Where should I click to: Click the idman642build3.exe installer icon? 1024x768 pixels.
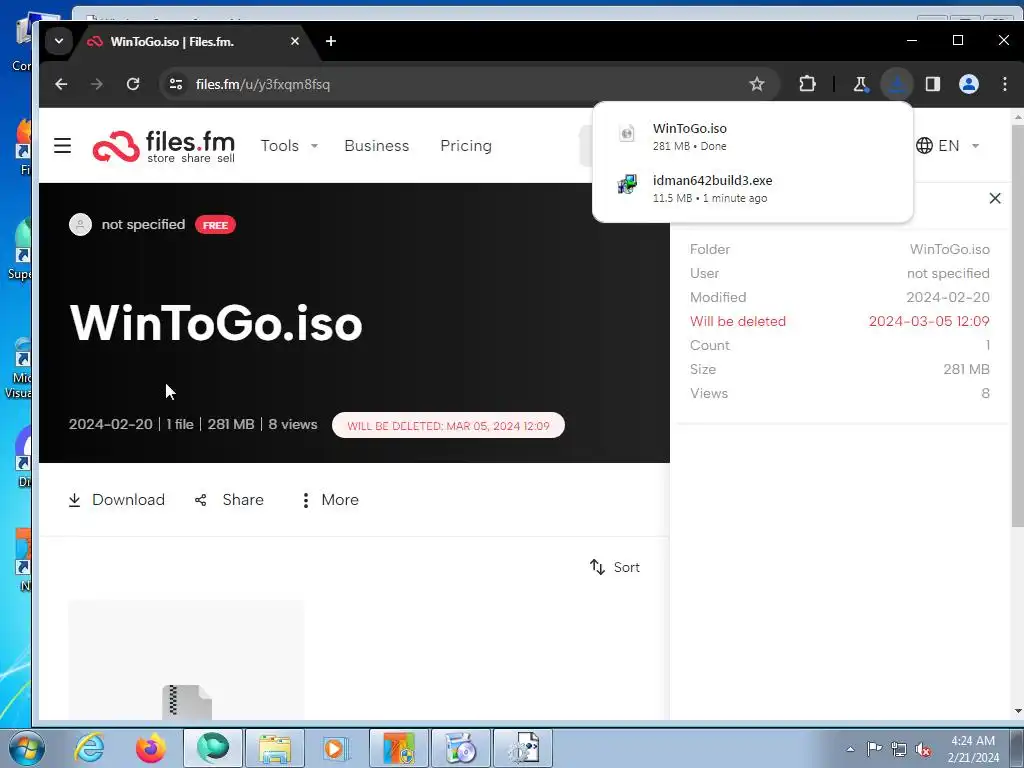(x=627, y=185)
